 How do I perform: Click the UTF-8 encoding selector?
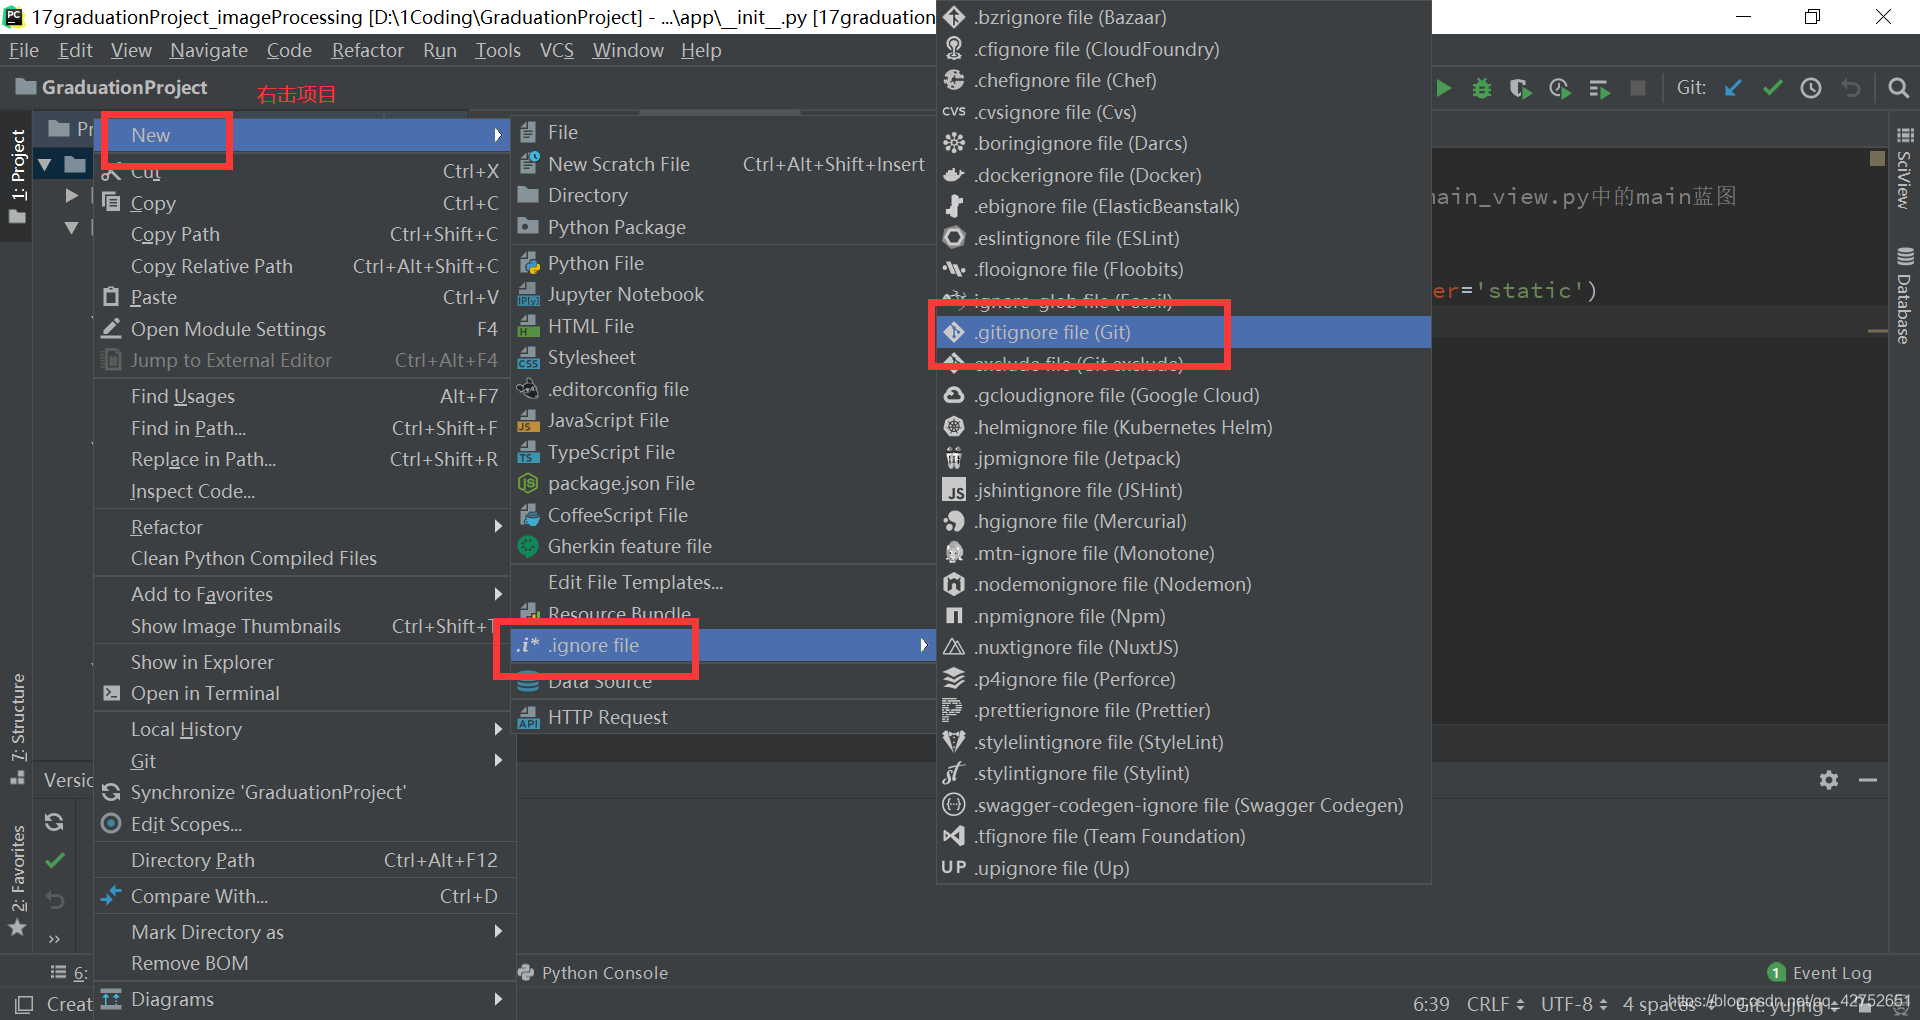1574,1004
